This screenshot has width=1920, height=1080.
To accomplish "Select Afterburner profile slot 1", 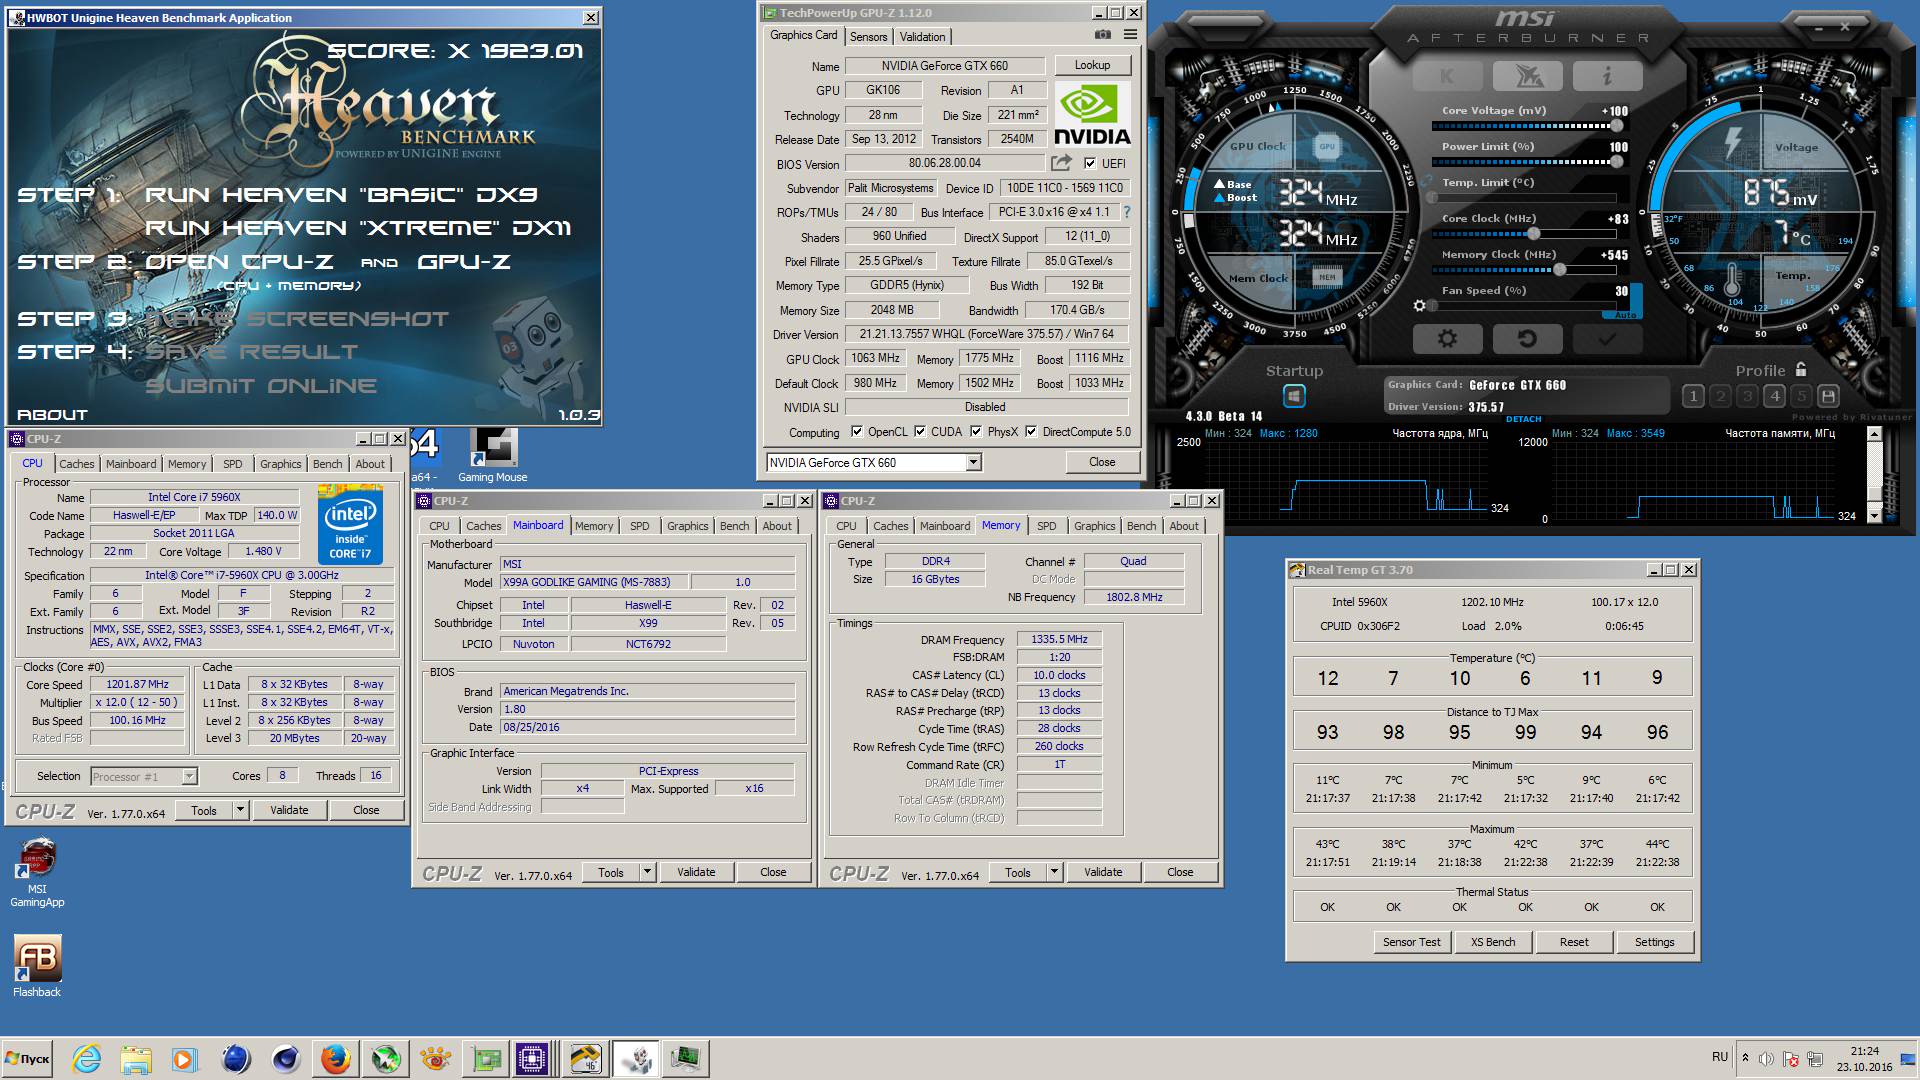I will [1693, 396].
